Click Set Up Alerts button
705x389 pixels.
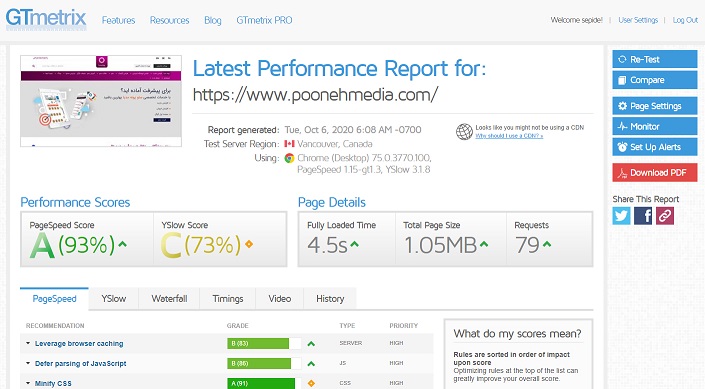tap(655, 147)
